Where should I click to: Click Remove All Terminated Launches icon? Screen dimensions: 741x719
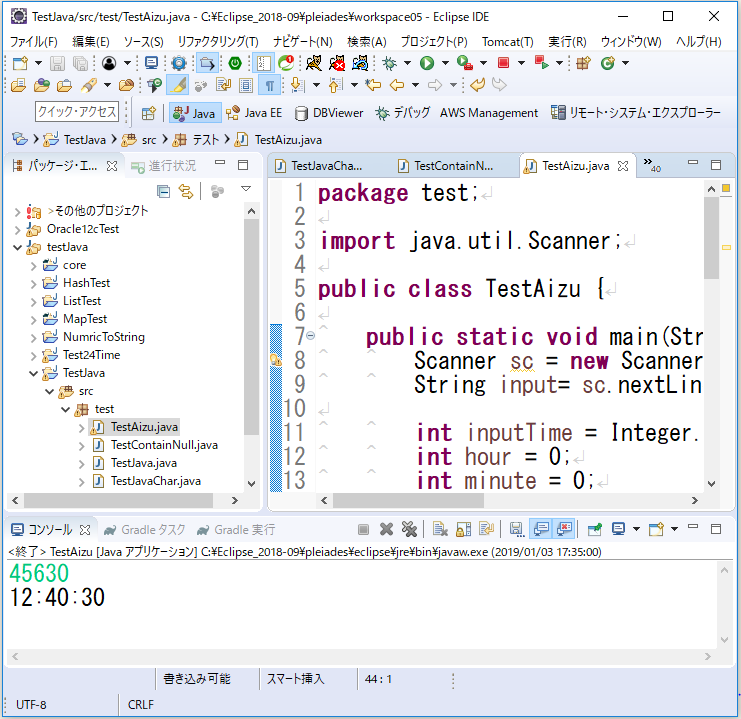pos(409,529)
